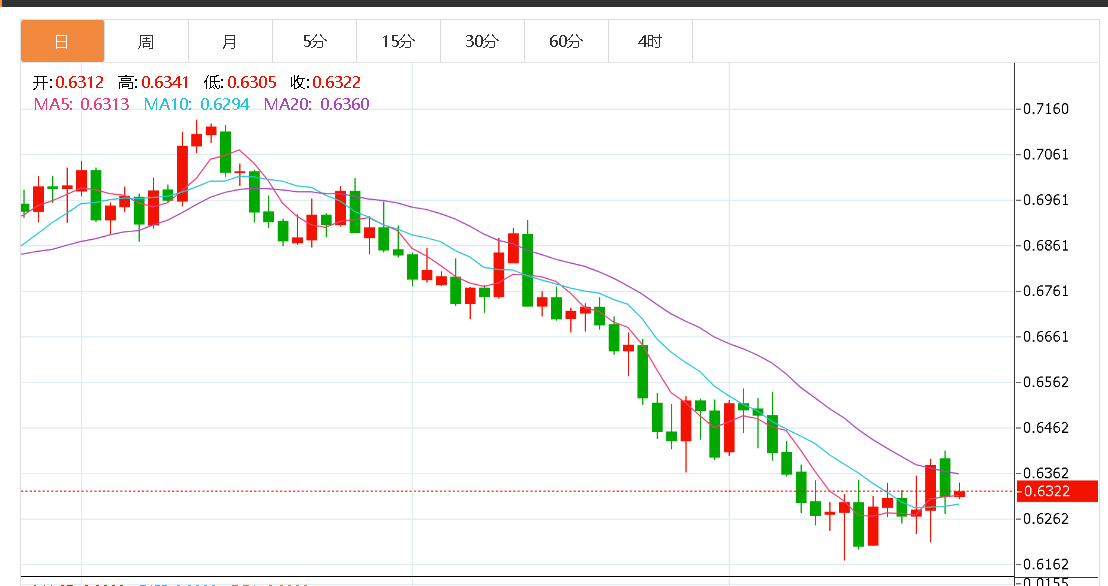Switch to the 月 monthly tab

pyautogui.click(x=230, y=41)
